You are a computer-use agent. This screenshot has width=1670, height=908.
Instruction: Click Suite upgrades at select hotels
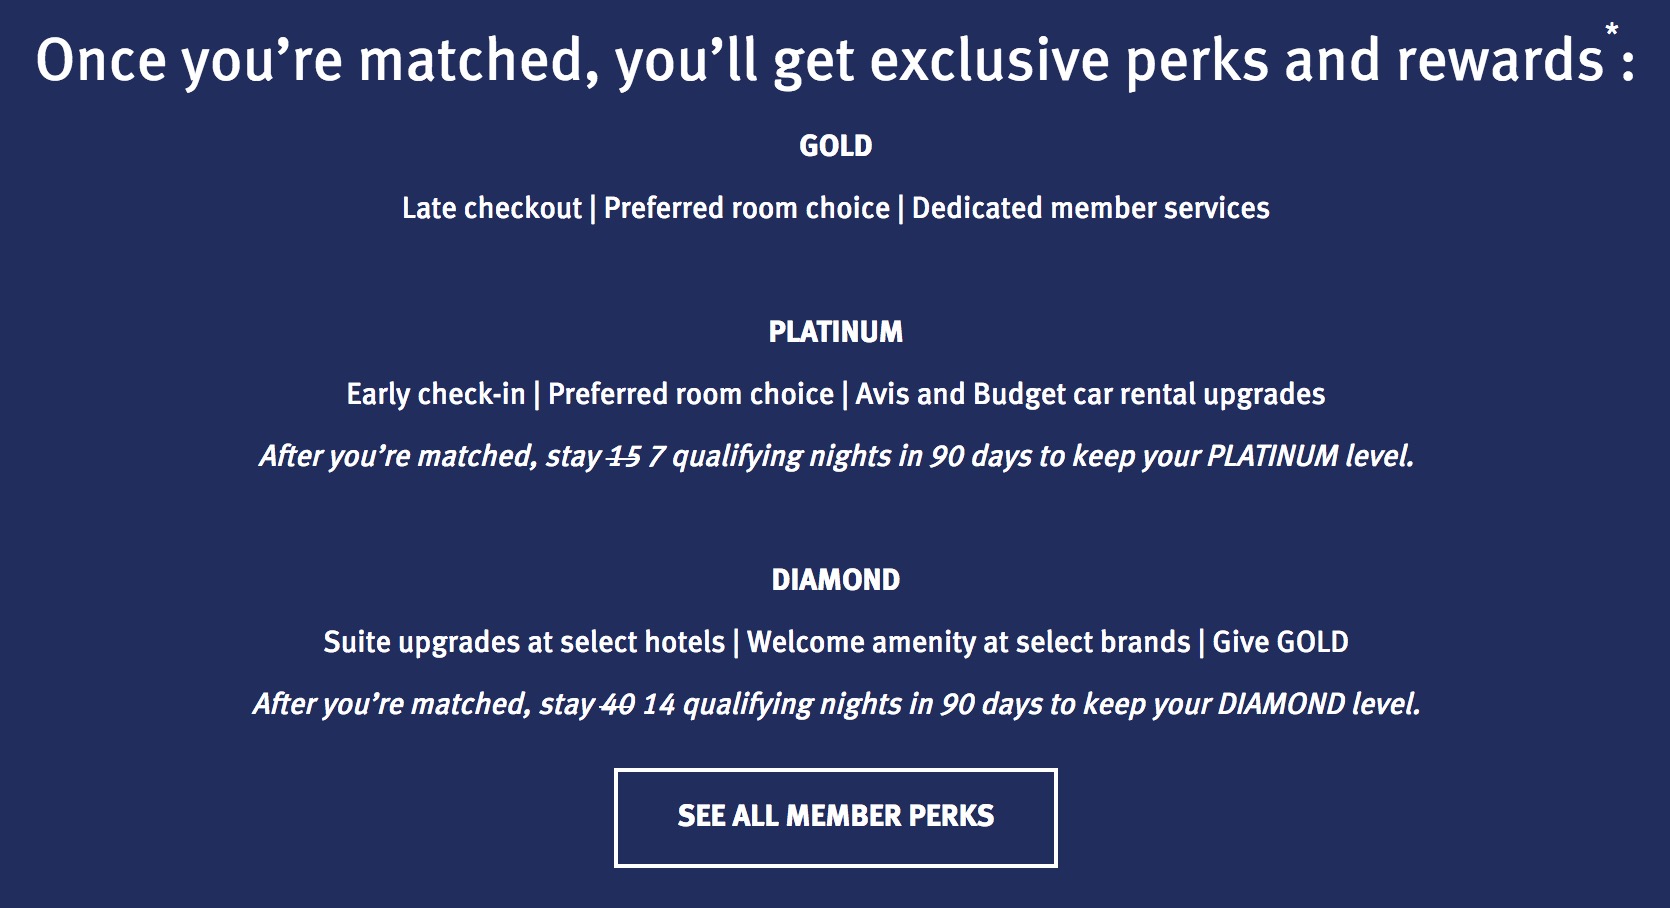pyautogui.click(x=524, y=642)
